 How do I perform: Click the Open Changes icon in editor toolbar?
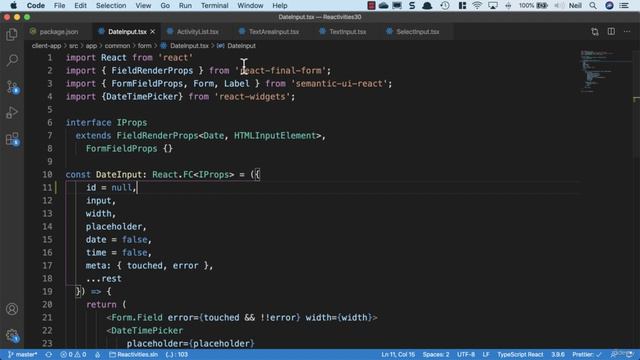click(595, 31)
